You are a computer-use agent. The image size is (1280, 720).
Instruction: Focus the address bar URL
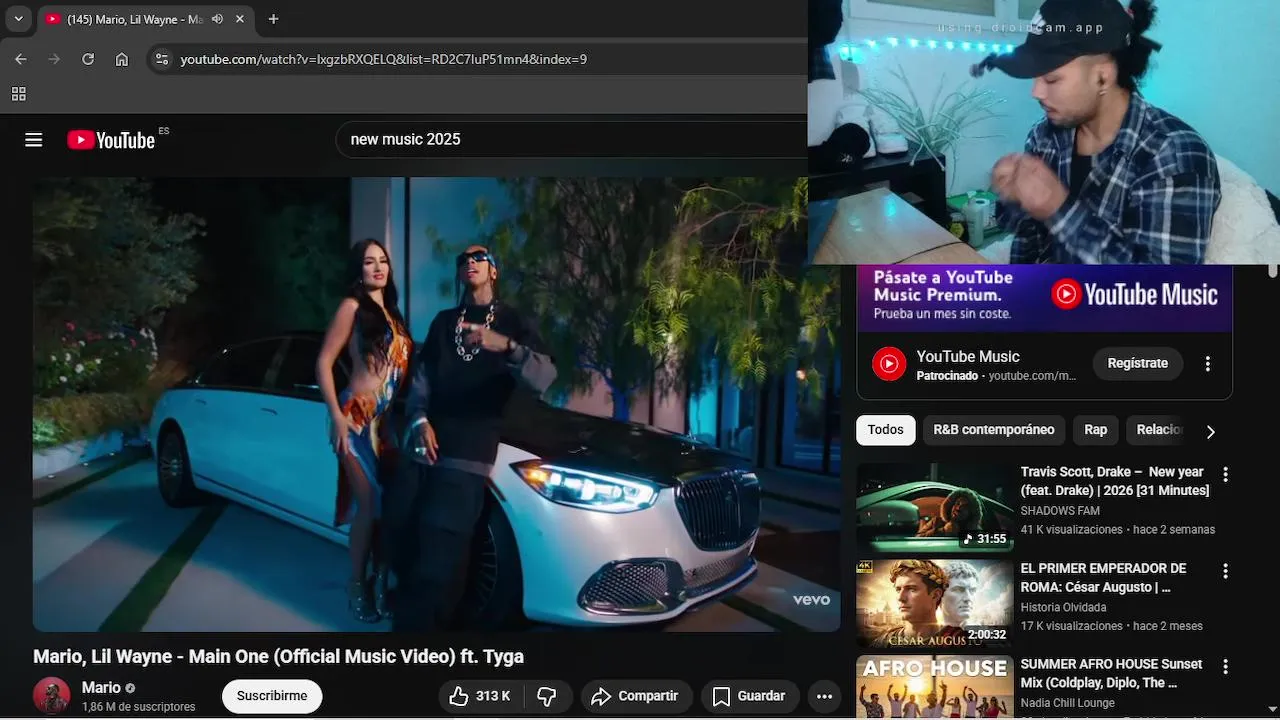click(x=383, y=59)
